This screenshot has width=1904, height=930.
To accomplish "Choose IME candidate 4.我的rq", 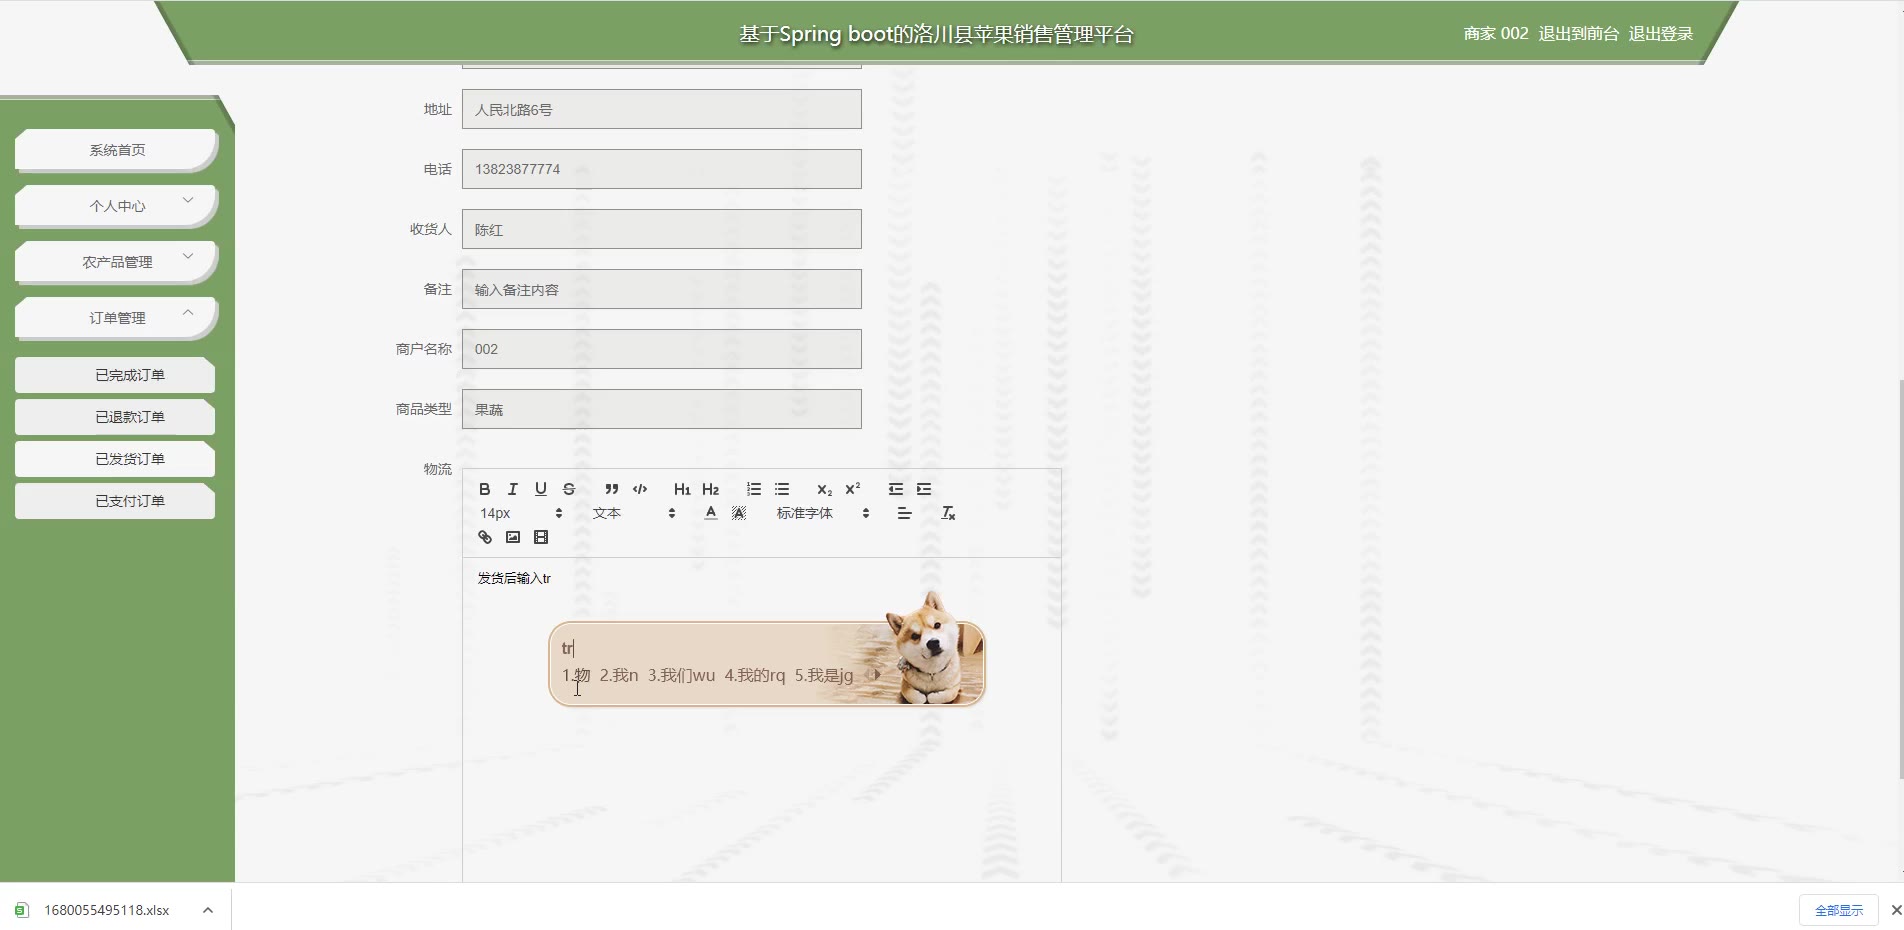I will pyautogui.click(x=755, y=675).
